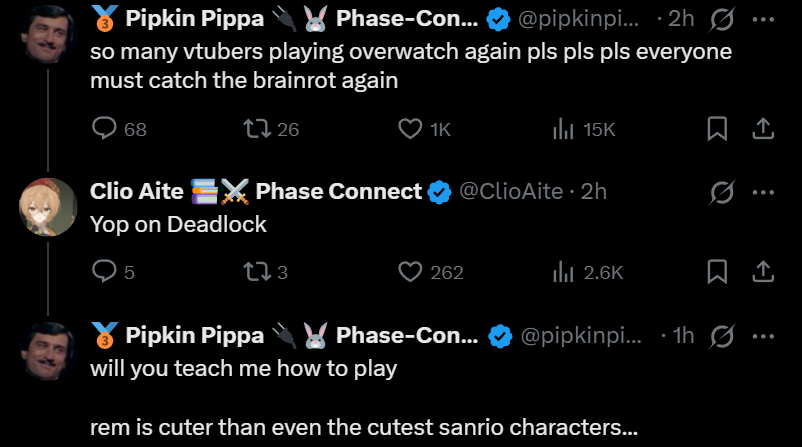Image resolution: width=802 pixels, height=447 pixels.
Task: Like the tweet with 1K likes
Action: [x=409, y=129]
